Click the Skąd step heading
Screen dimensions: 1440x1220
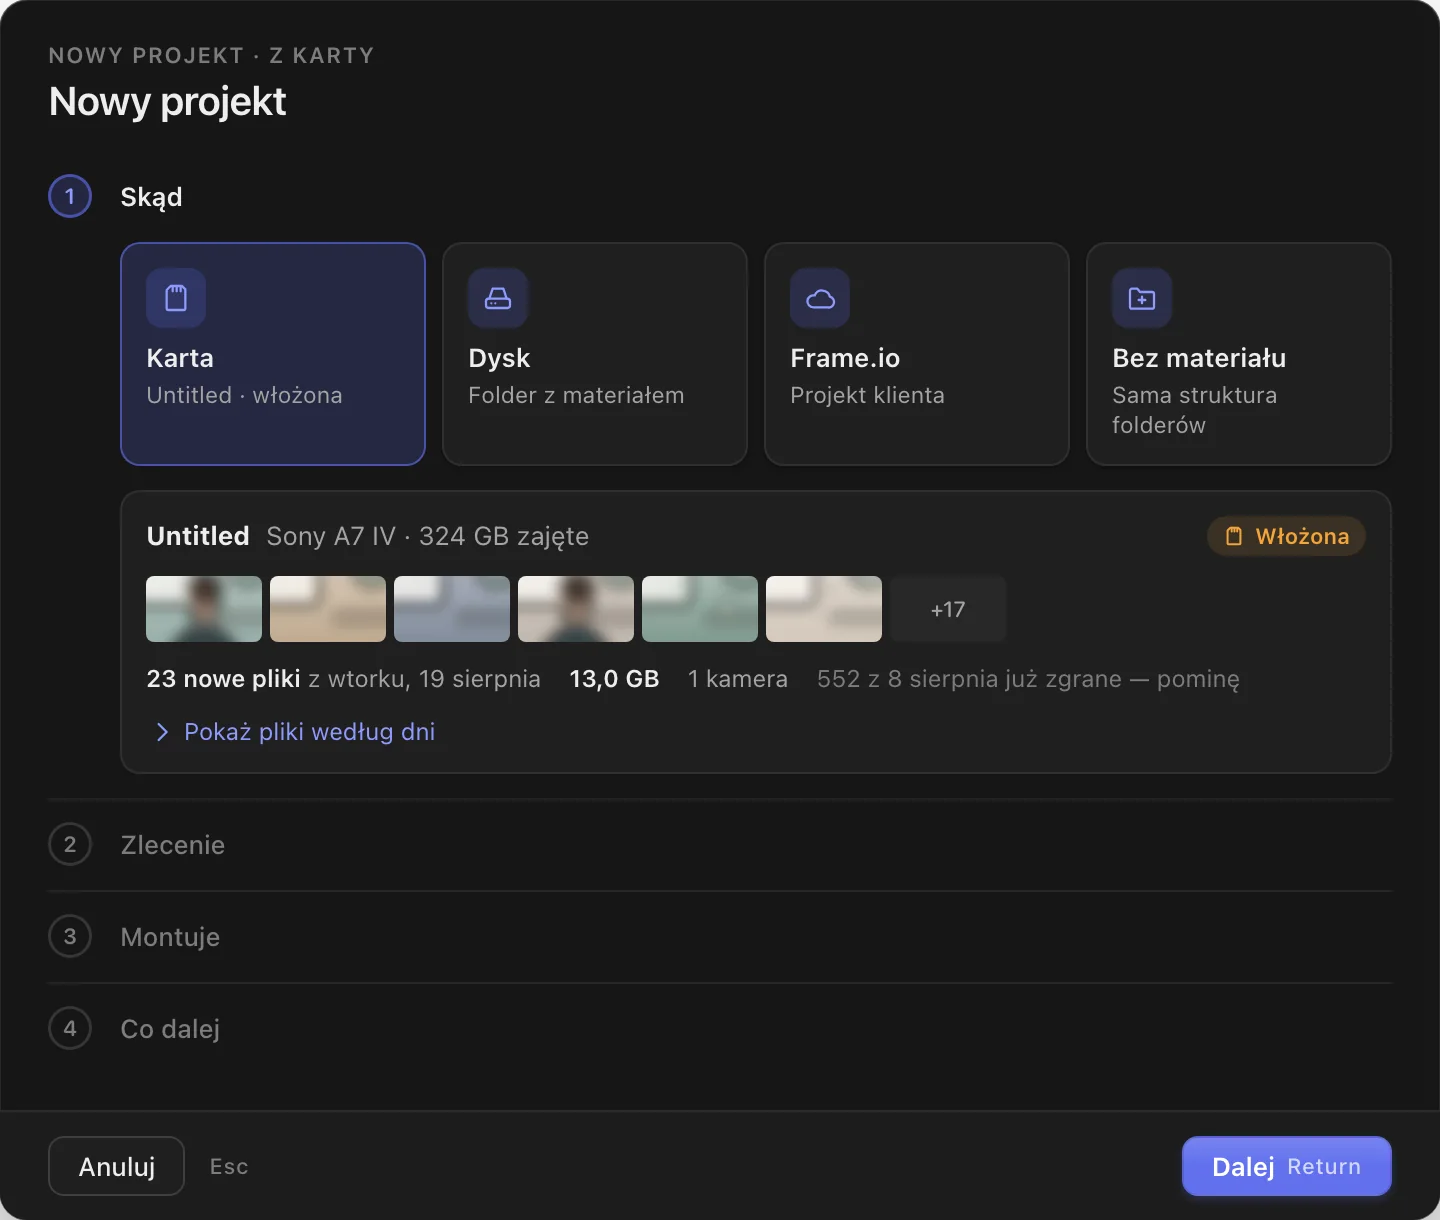151,197
